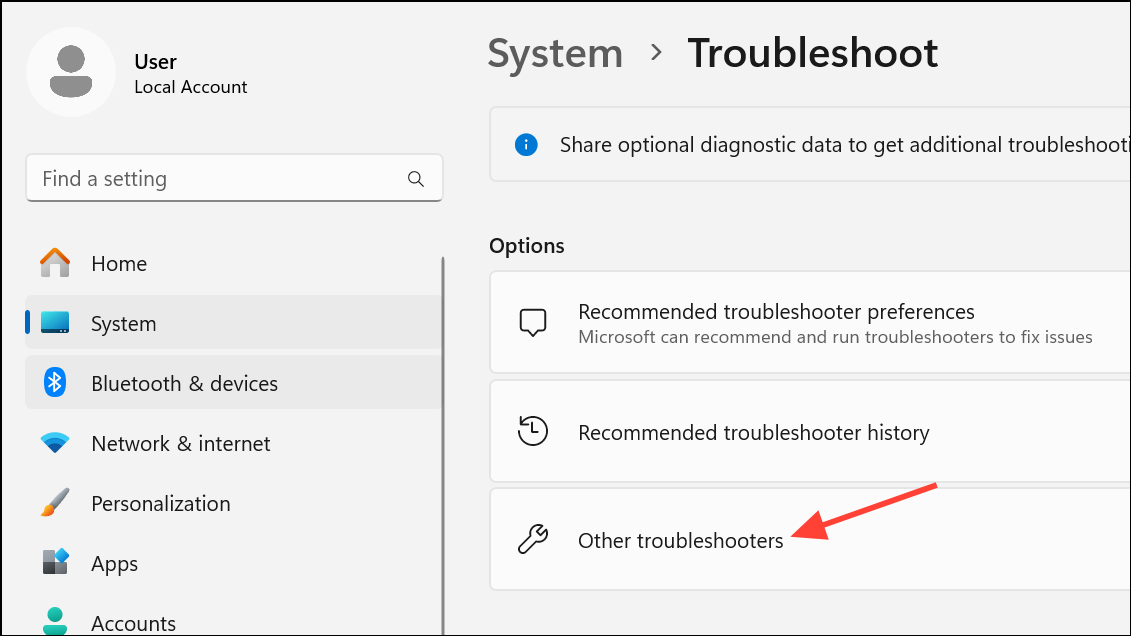Viewport: 1131px width, 636px height.
Task: Click the Bluetooth icon in sidebar
Action: tap(55, 383)
